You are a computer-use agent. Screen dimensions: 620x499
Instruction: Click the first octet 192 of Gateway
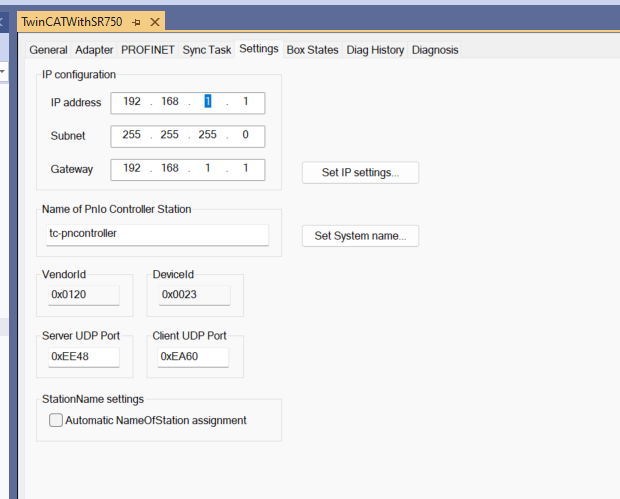point(132,168)
